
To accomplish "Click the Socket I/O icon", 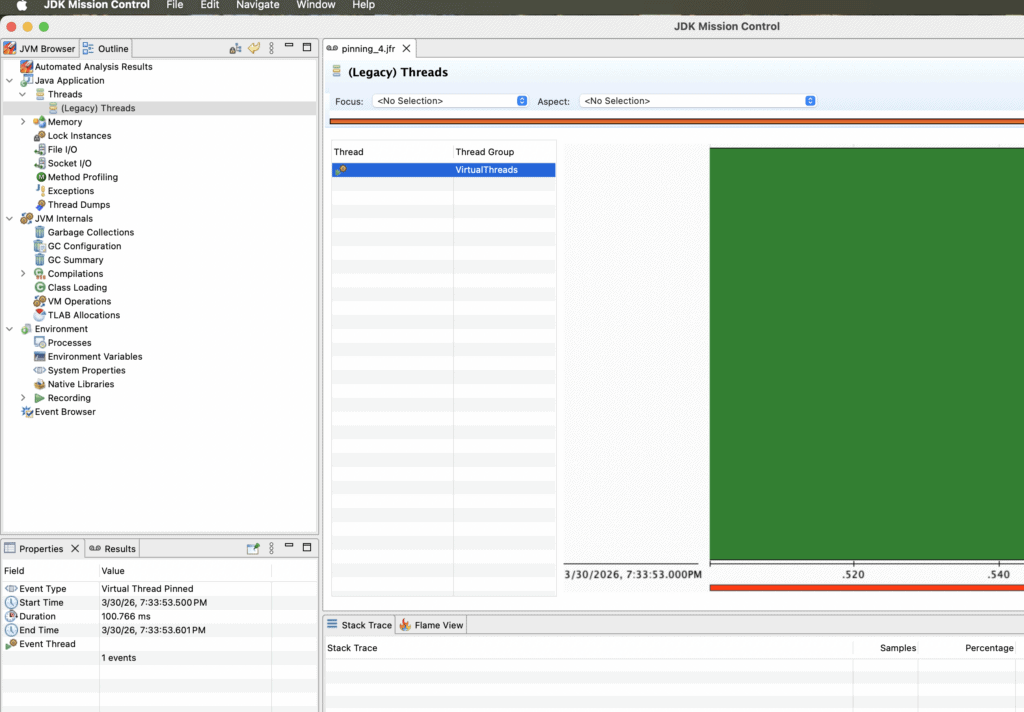I will tap(40, 163).
